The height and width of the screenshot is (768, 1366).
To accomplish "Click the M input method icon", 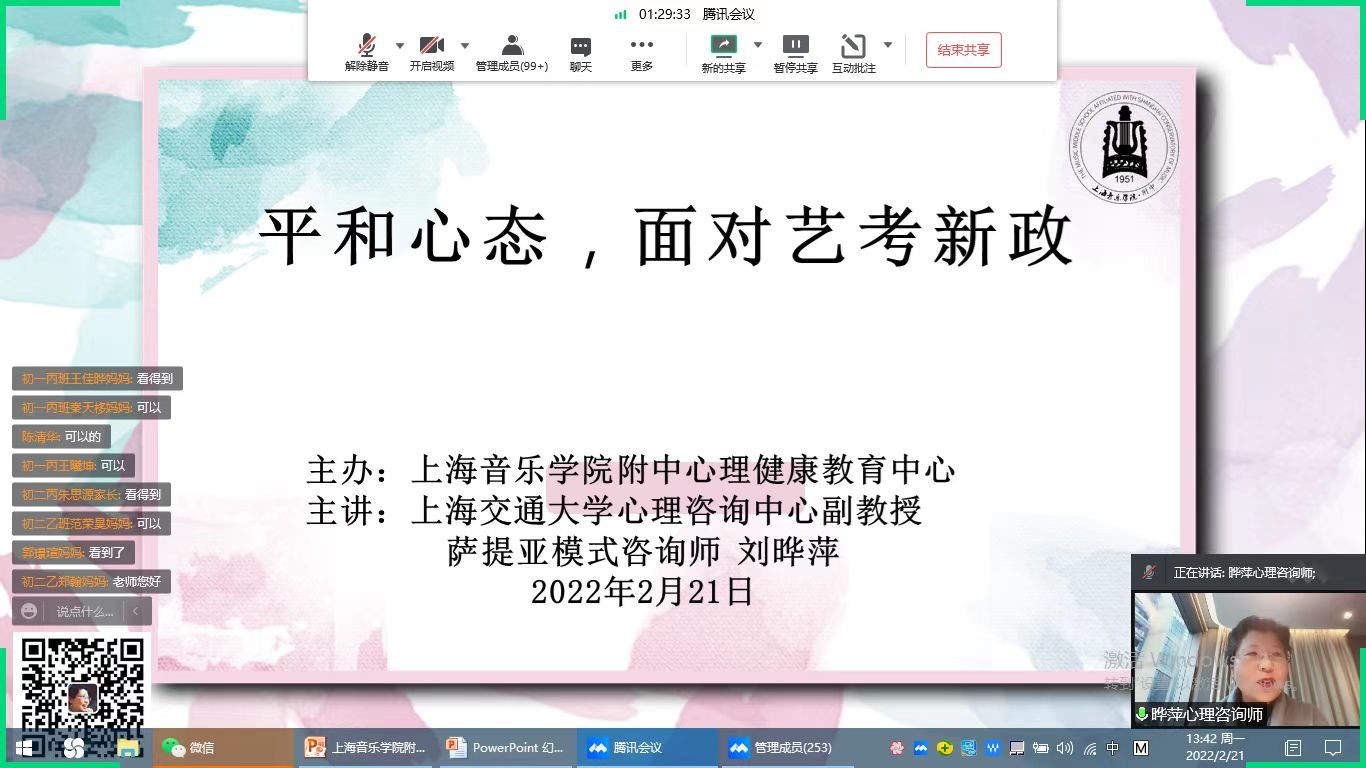I will coord(1141,747).
